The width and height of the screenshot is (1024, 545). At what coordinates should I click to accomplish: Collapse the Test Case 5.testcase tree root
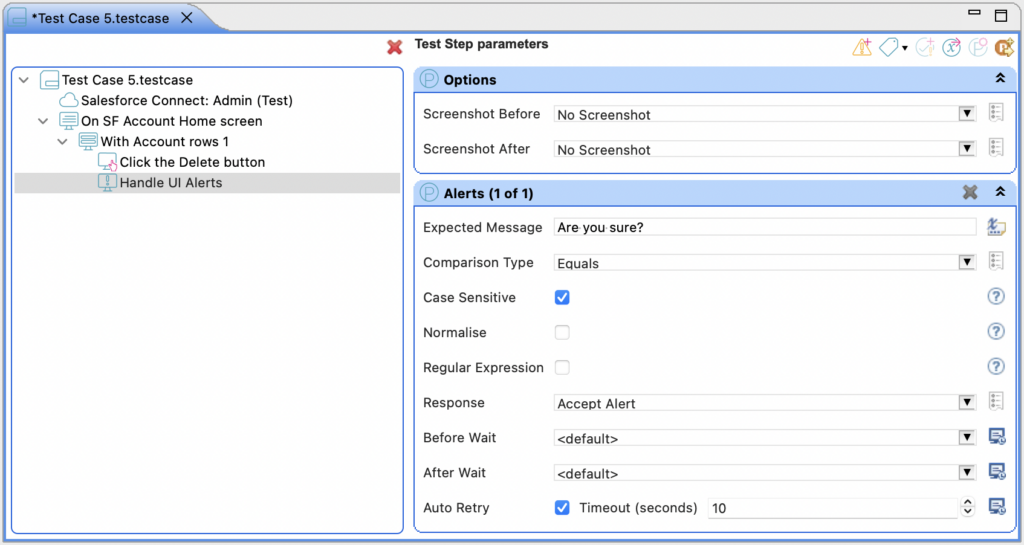24,80
